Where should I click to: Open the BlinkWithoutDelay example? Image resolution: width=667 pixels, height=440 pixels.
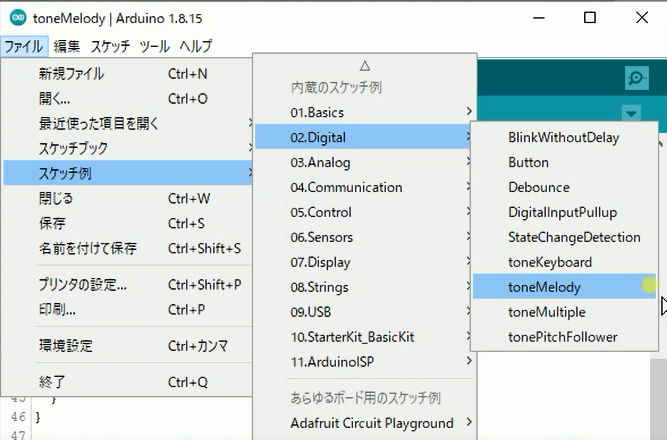click(x=564, y=137)
